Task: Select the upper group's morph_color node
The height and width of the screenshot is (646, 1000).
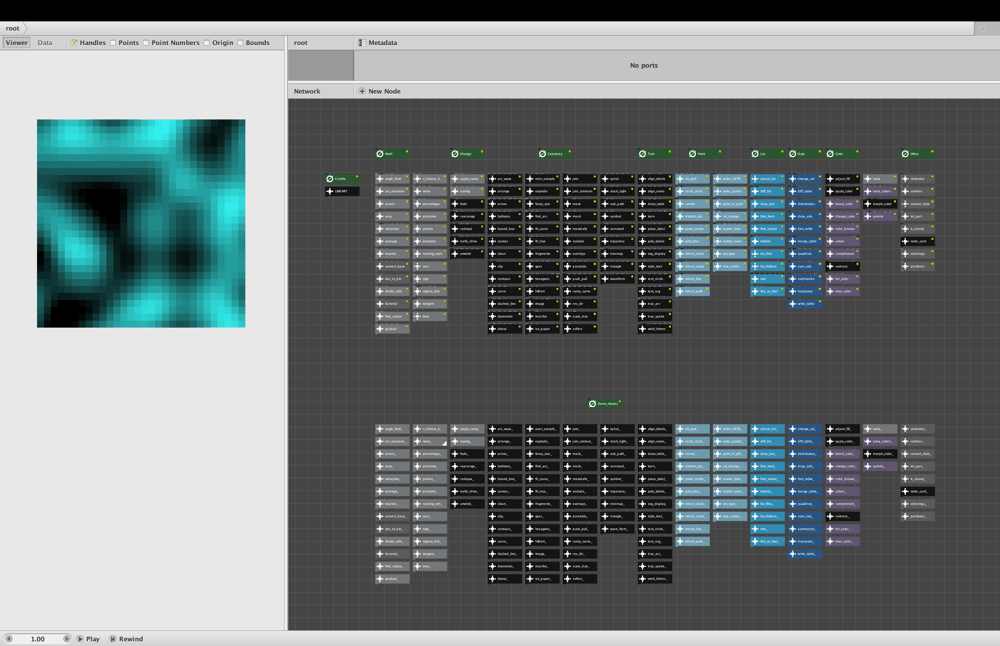Action: 880,203
